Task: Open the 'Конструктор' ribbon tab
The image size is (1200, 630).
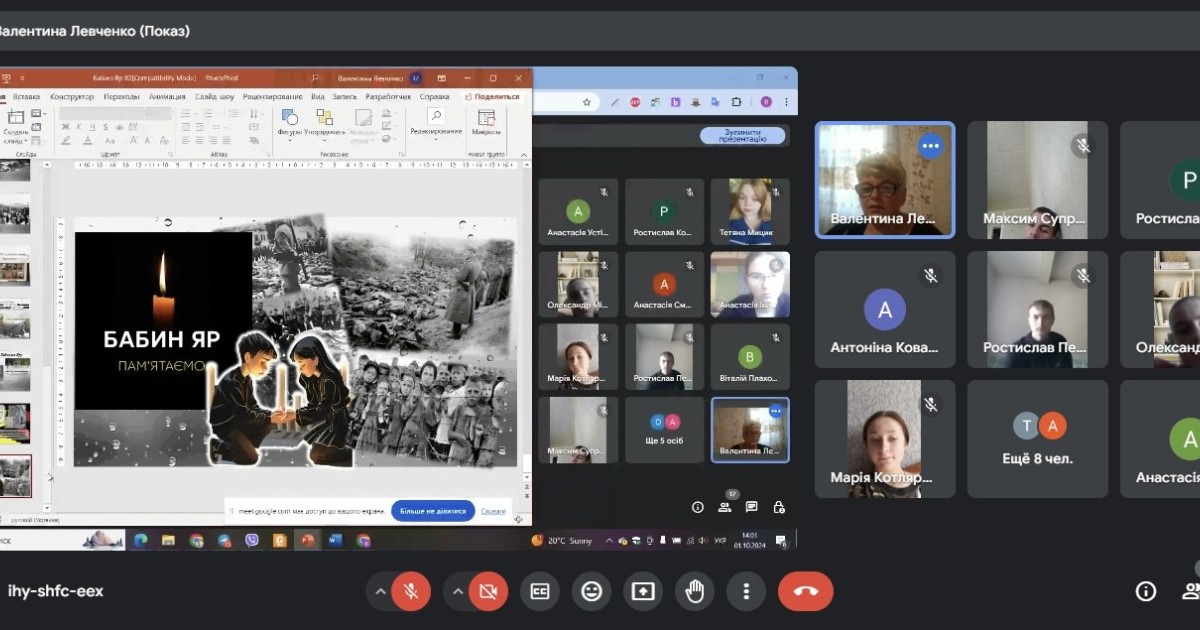Action: click(72, 97)
